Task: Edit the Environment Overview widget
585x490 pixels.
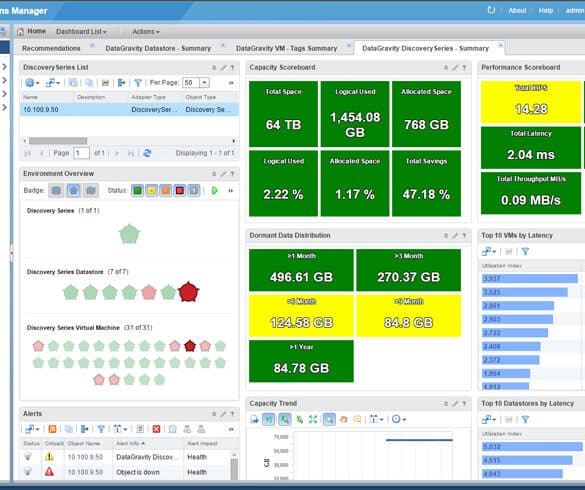Action: click(223, 174)
